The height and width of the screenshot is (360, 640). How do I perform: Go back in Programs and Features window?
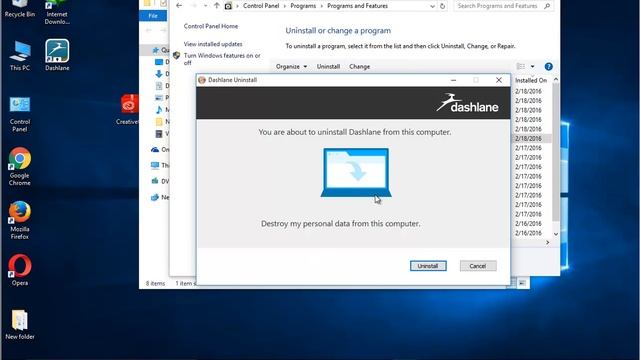click(179, 6)
